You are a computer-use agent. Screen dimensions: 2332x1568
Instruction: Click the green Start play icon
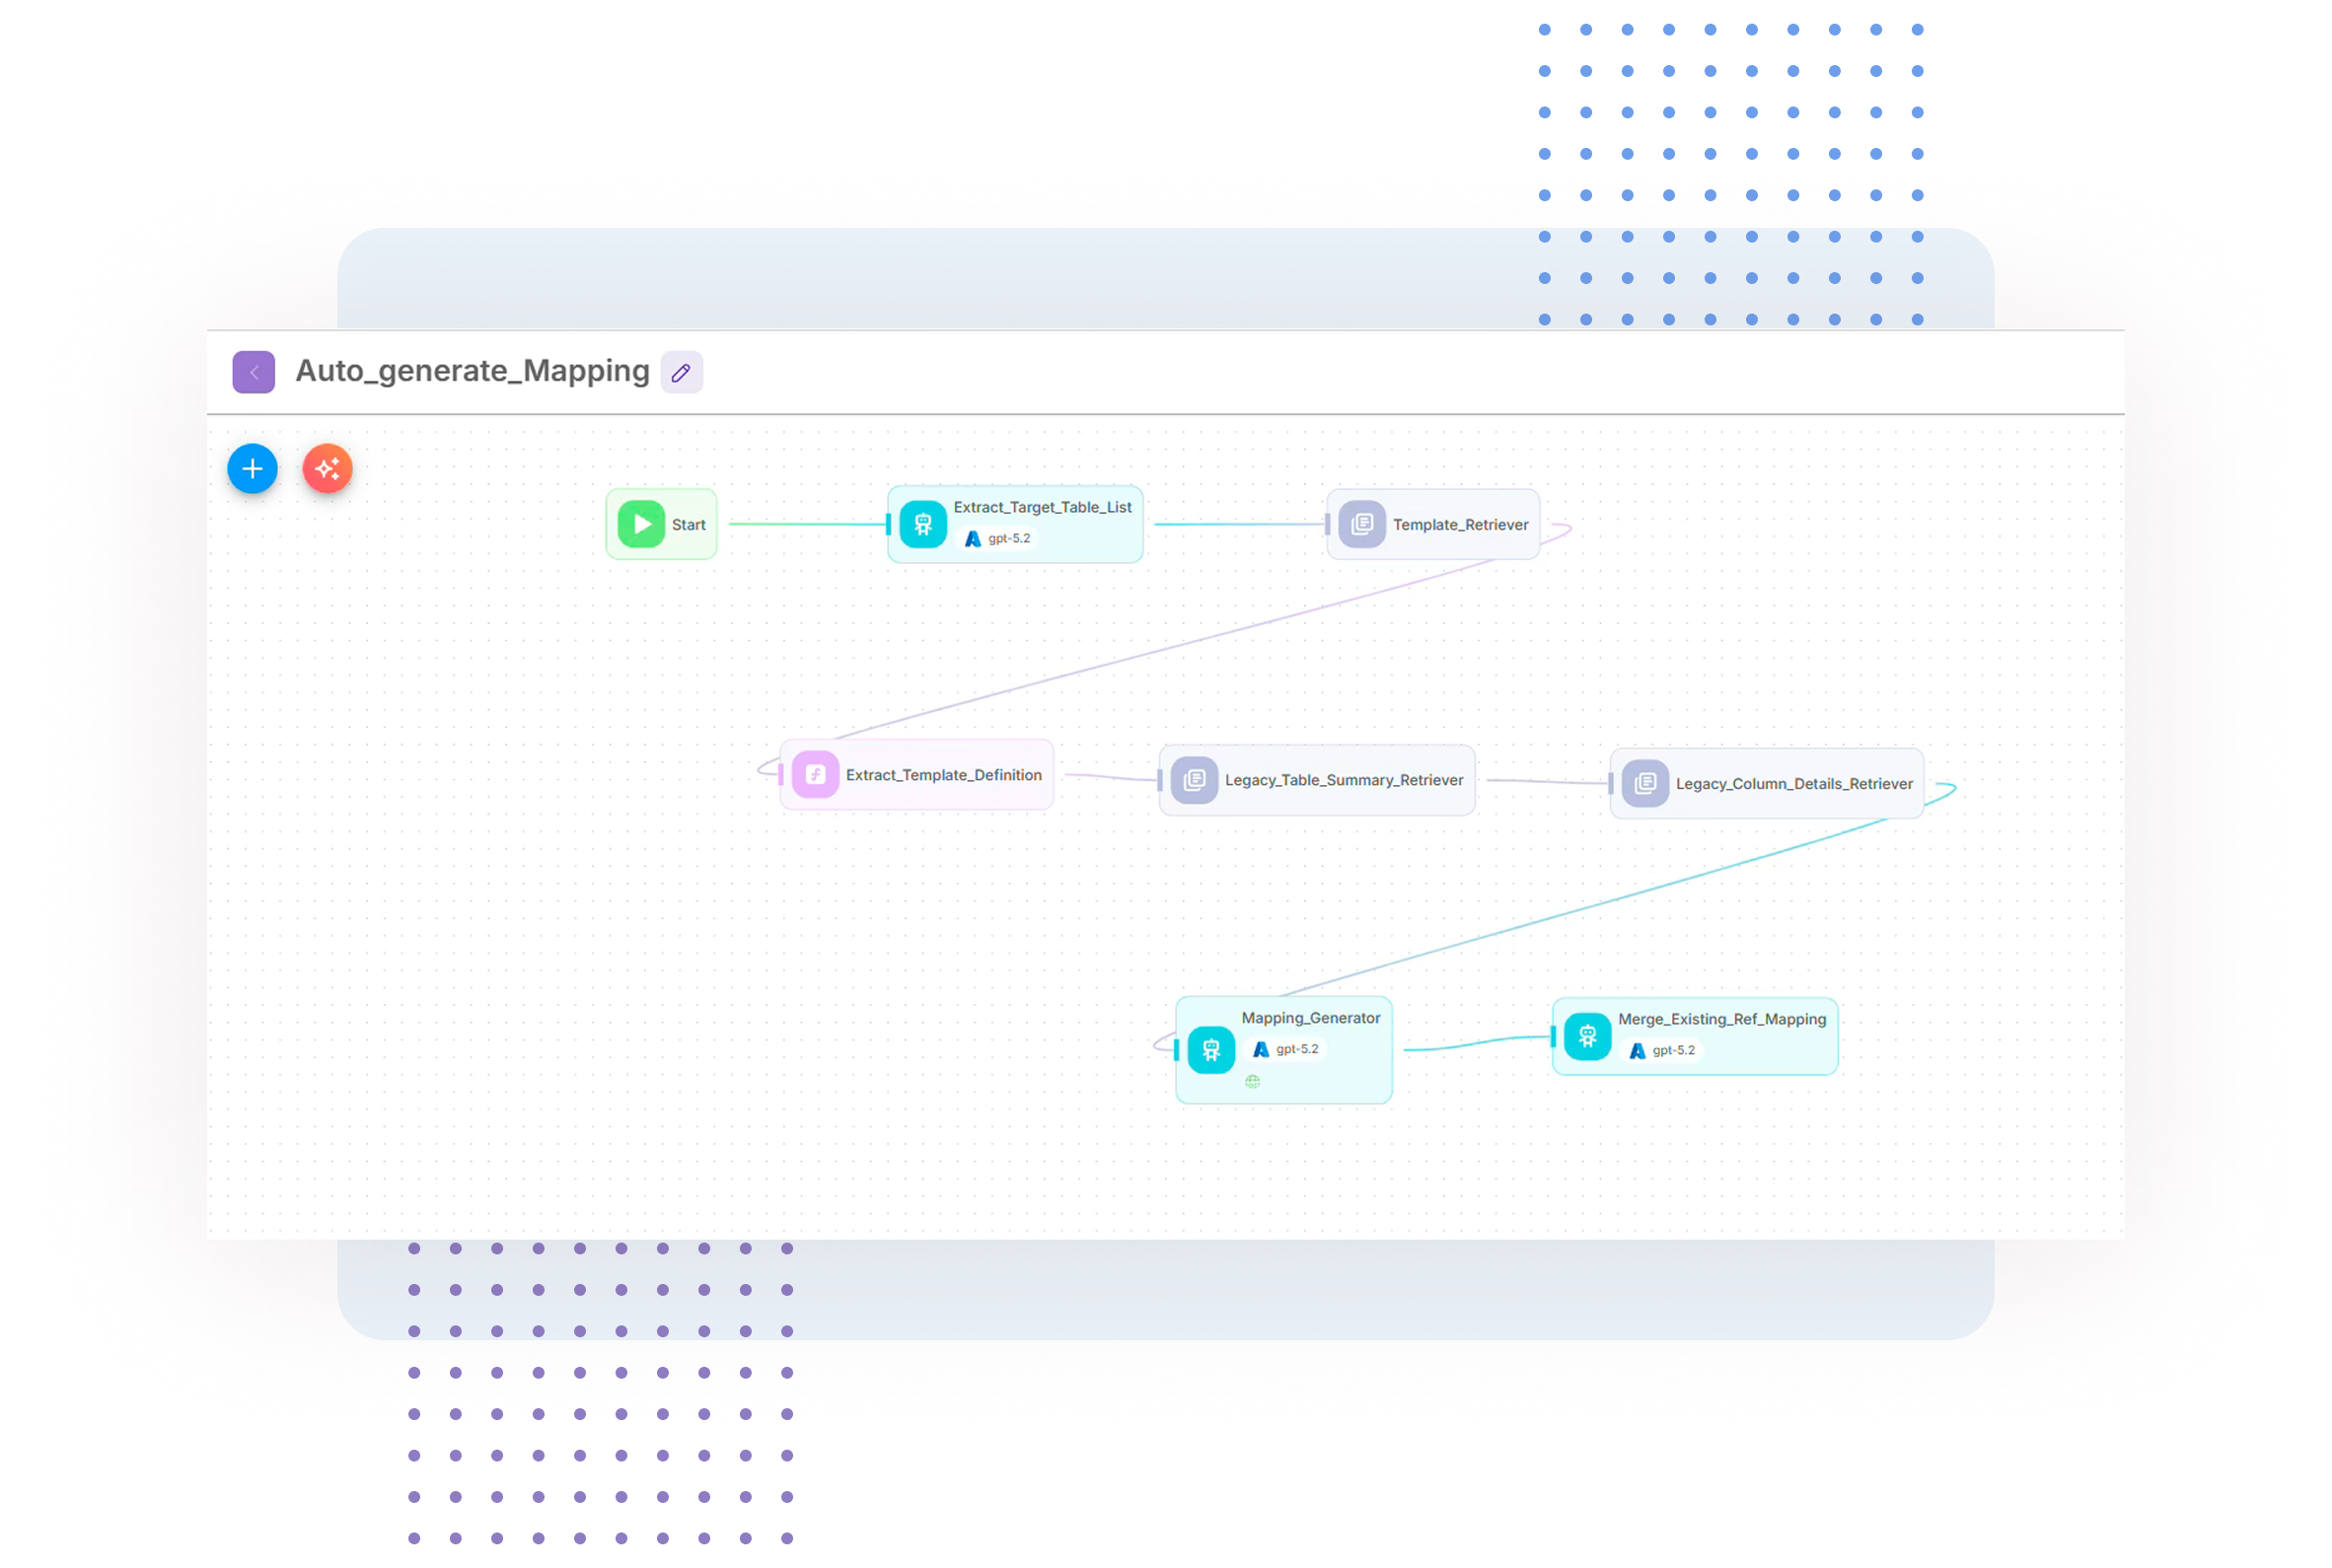pyautogui.click(x=641, y=524)
